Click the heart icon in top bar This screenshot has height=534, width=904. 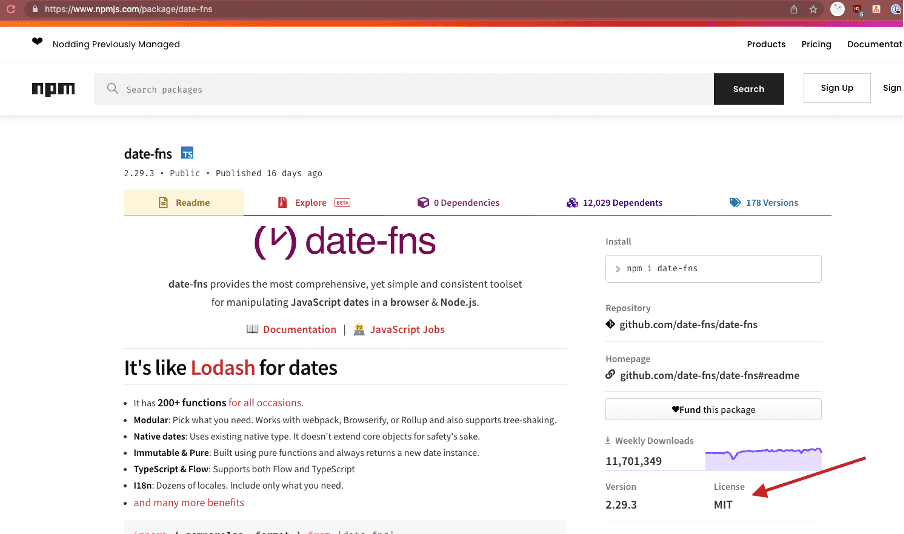[x=37, y=43]
